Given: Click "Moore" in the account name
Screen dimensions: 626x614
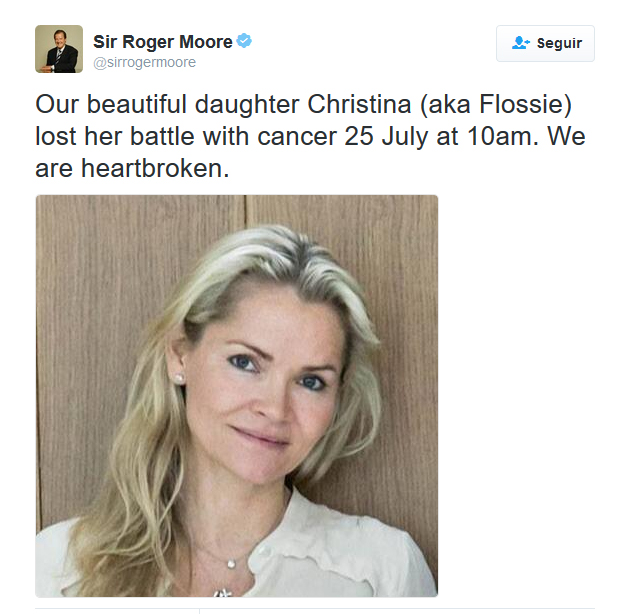Looking at the screenshot, I should click(x=206, y=42).
